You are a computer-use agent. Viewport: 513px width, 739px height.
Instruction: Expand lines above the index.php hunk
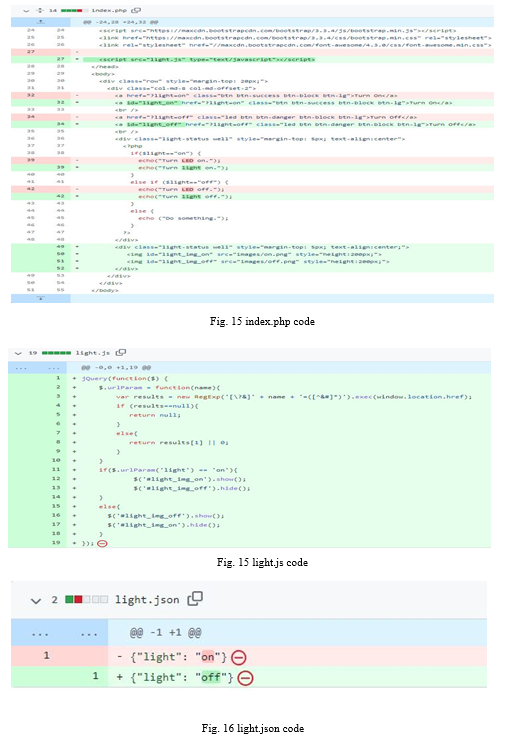(x=41, y=22)
